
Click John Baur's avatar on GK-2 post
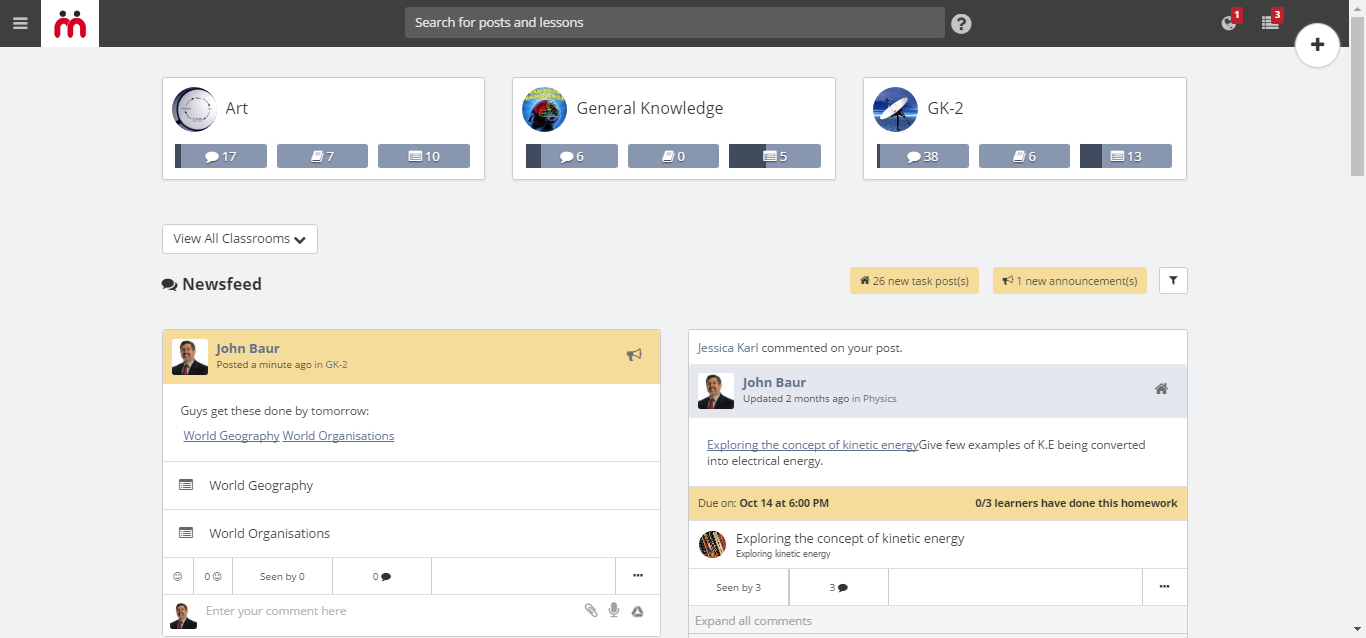pos(190,357)
